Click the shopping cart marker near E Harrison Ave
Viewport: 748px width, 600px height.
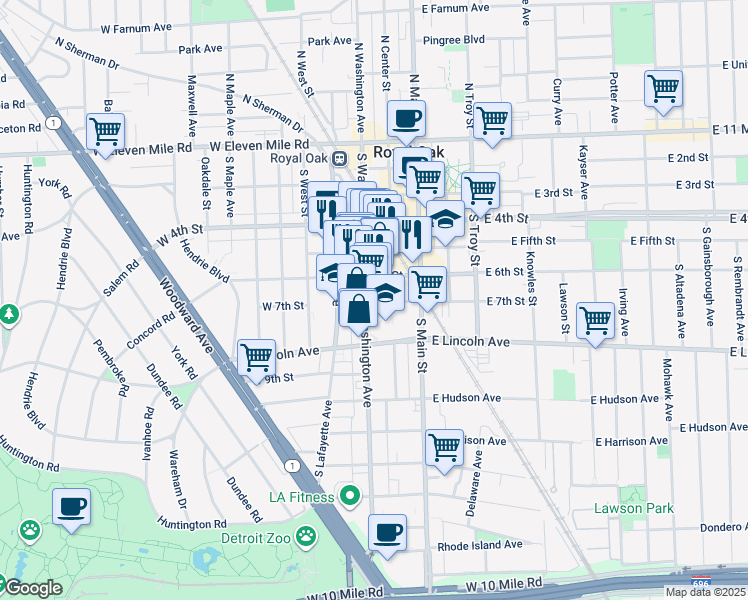[444, 448]
